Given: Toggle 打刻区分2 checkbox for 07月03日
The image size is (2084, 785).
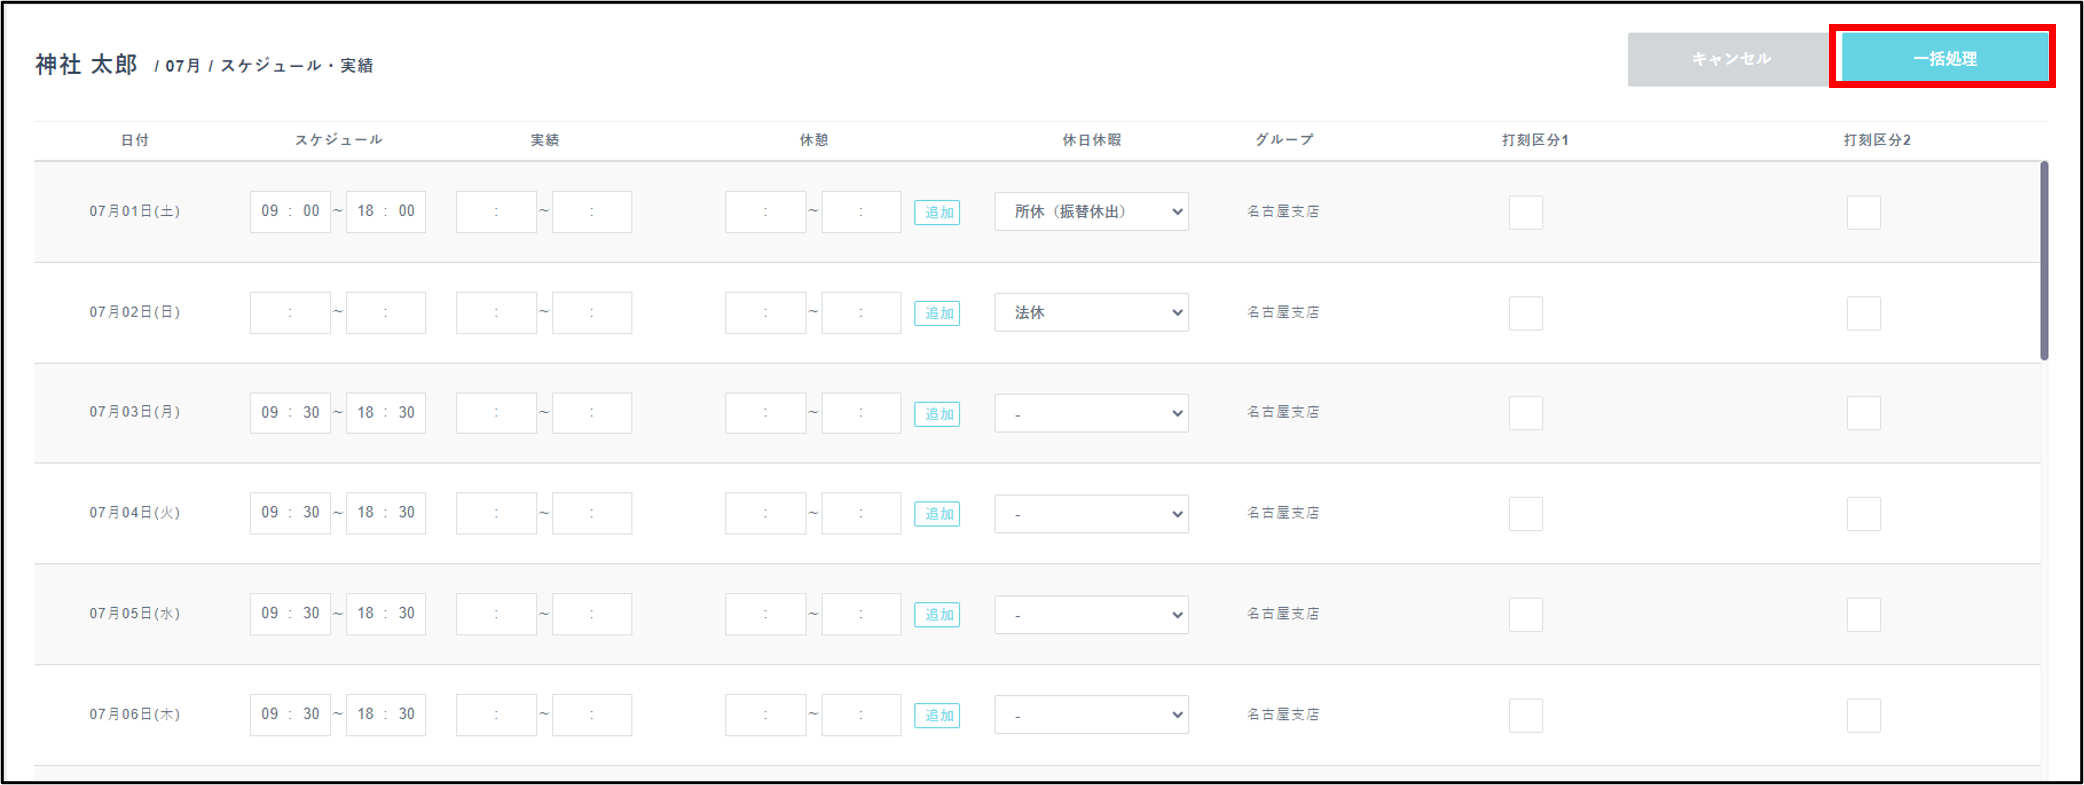Looking at the screenshot, I should point(1863,413).
